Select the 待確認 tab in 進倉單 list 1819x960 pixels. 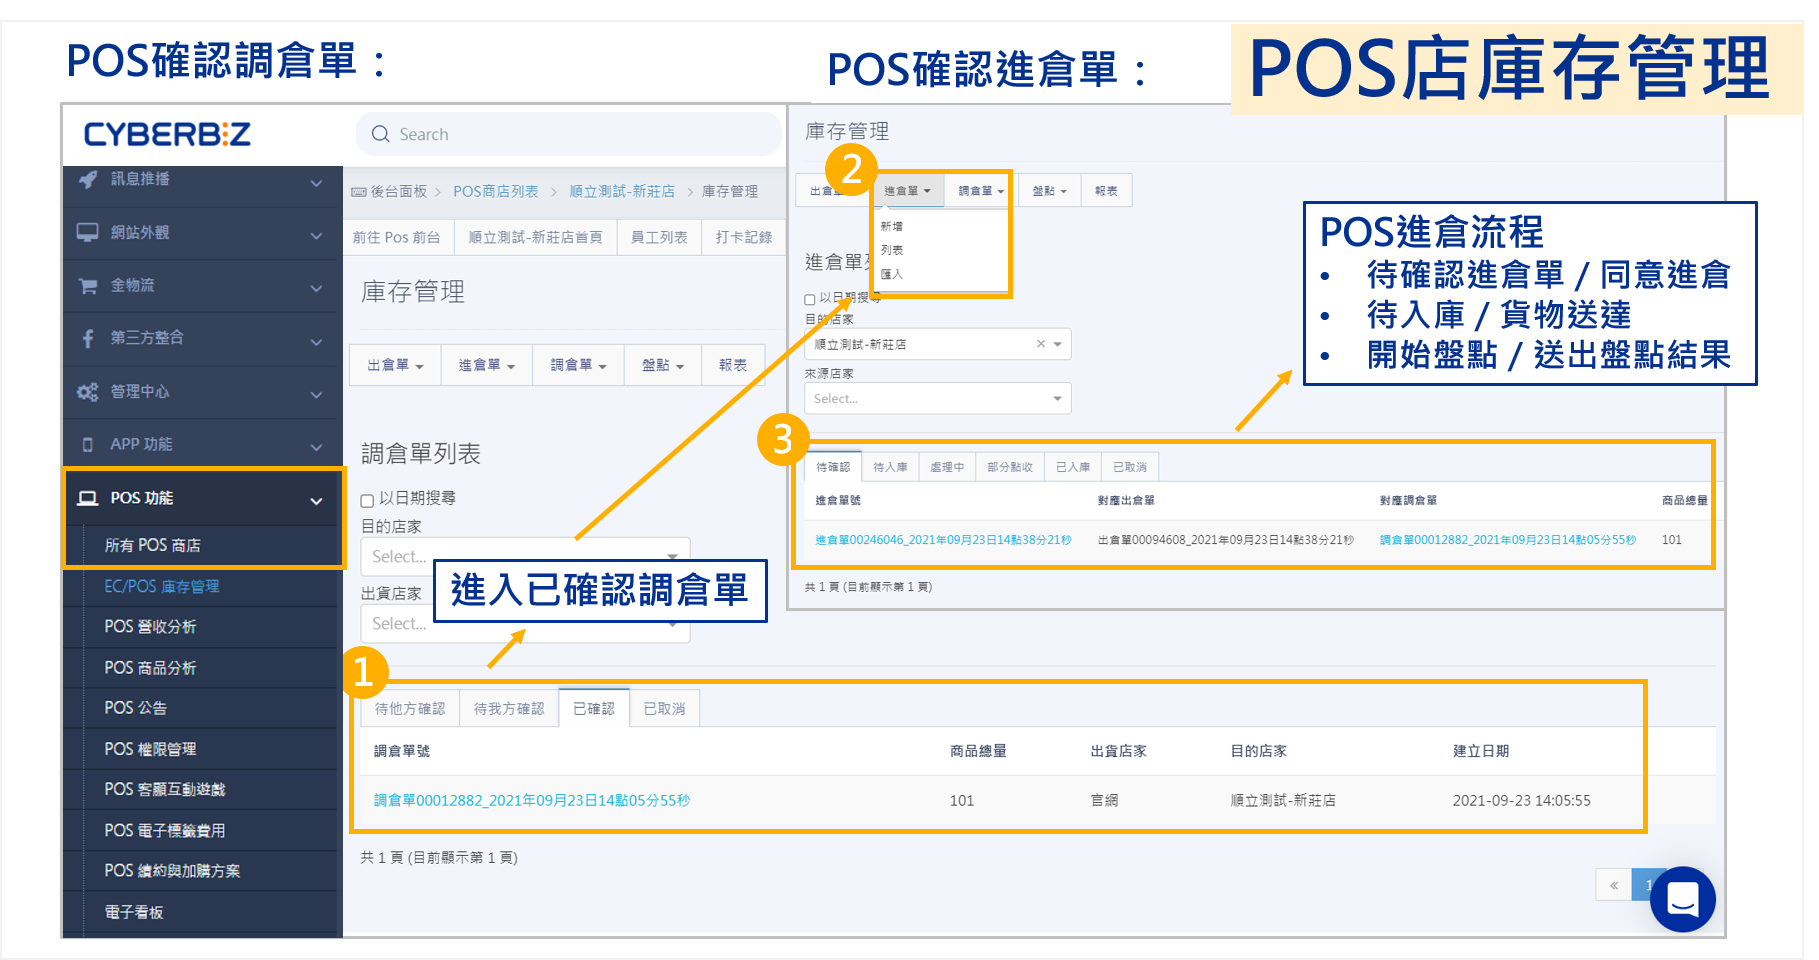pos(833,467)
